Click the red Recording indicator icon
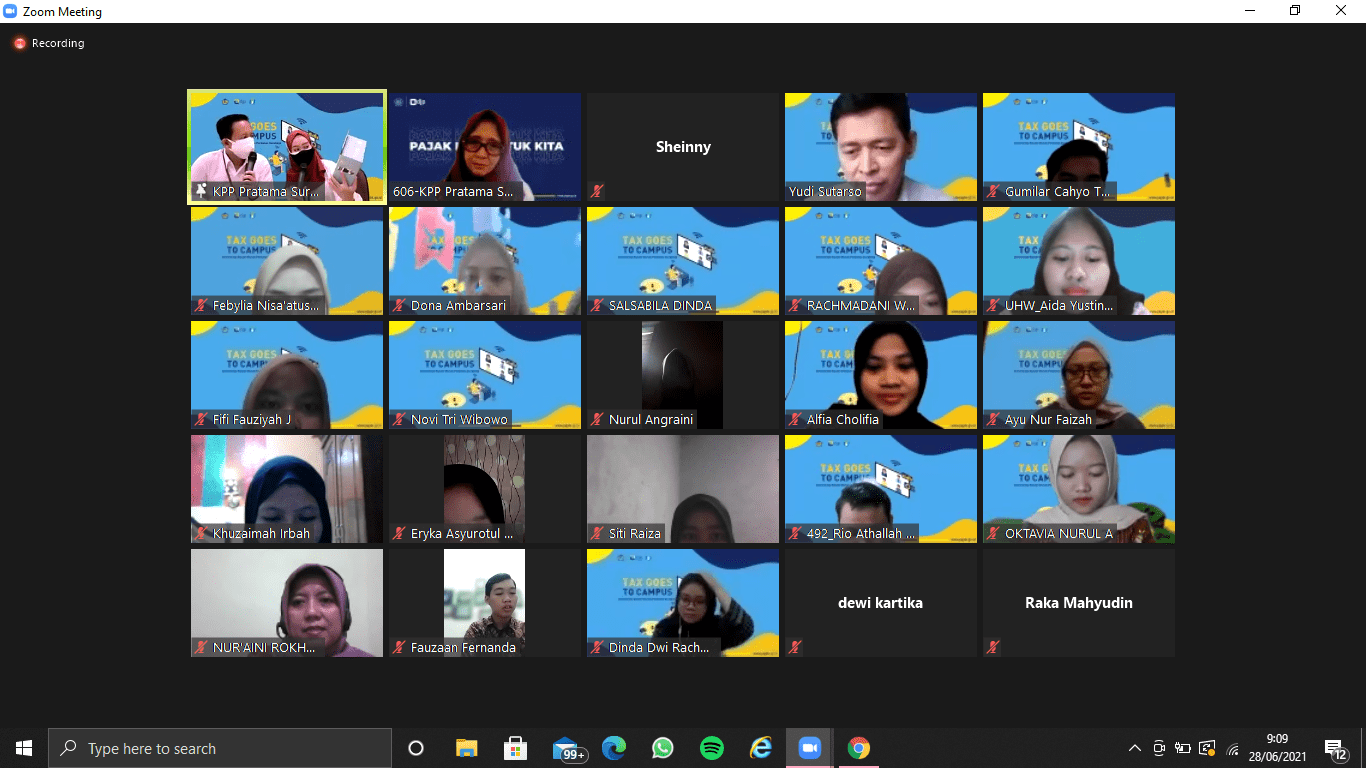This screenshot has width=1366, height=768. click(19, 43)
